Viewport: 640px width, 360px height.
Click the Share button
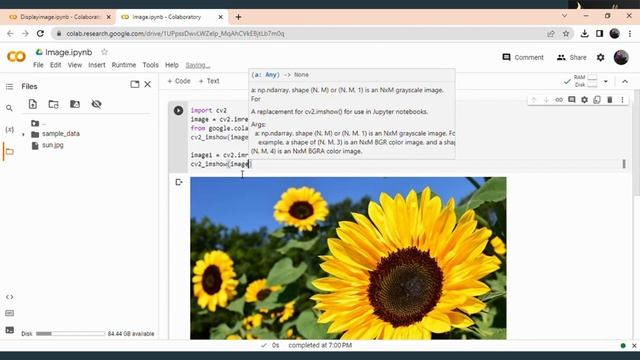(x=571, y=58)
